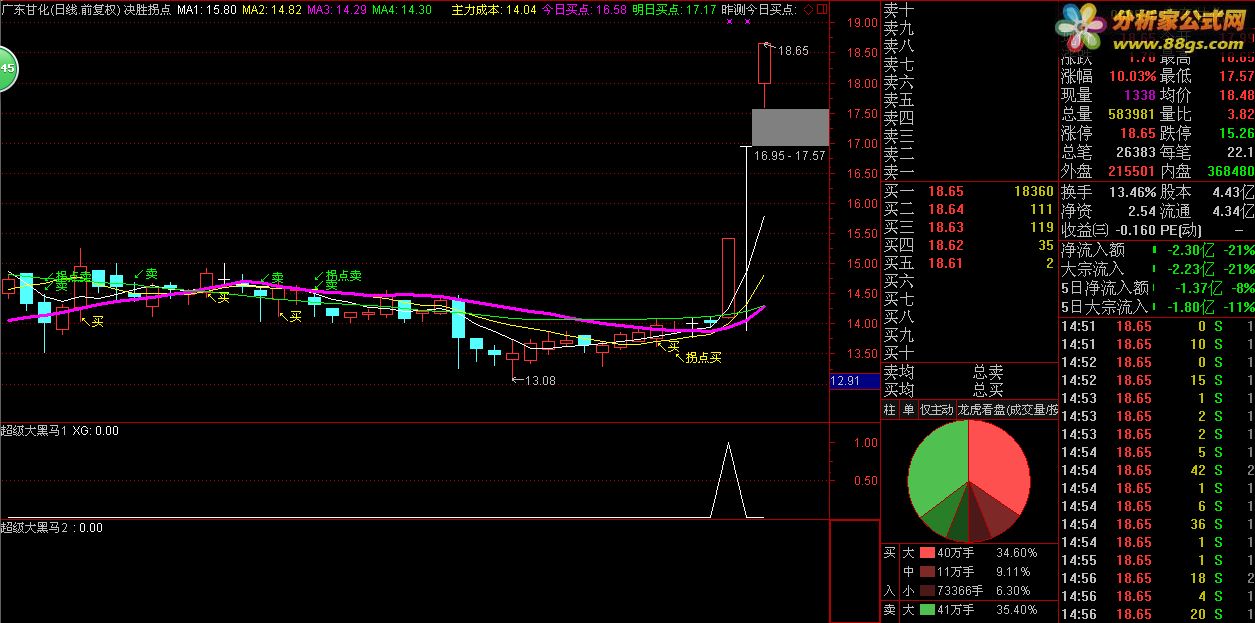Click the 14:54 trade row with volume 42
The image size is (1255, 623).
point(1157,471)
